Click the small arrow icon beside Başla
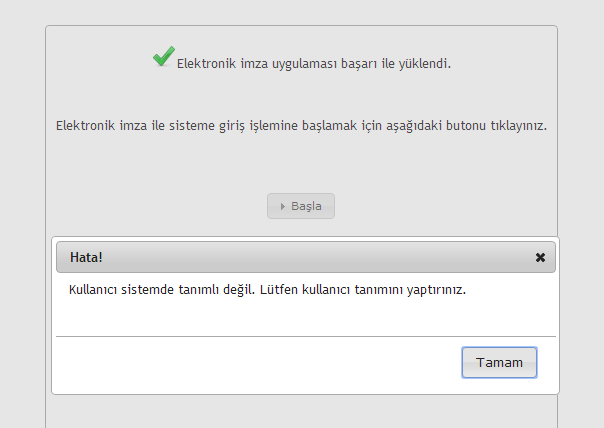This screenshot has height=428, width=604. [x=283, y=206]
